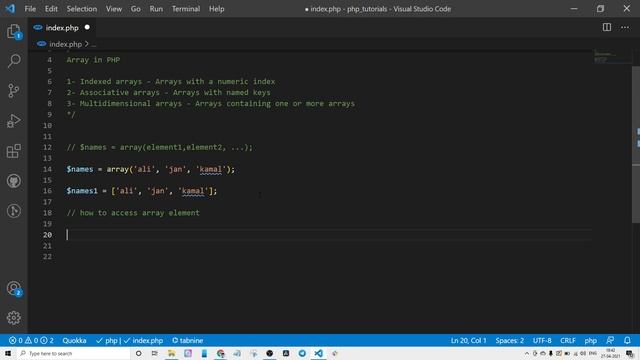This screenshot has width=640, height=360.
Task: Open the Explorer view in activity bar
Action: click(14, 31)
